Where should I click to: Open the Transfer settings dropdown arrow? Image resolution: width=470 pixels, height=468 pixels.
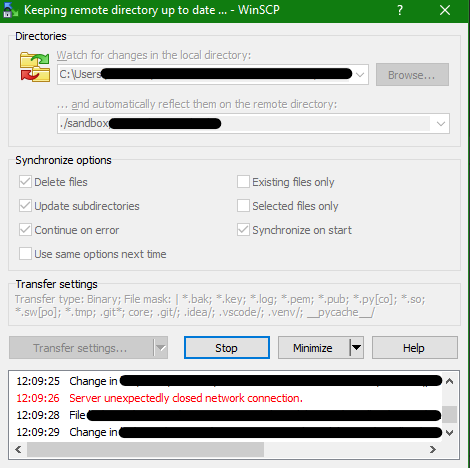click(161, 348)
